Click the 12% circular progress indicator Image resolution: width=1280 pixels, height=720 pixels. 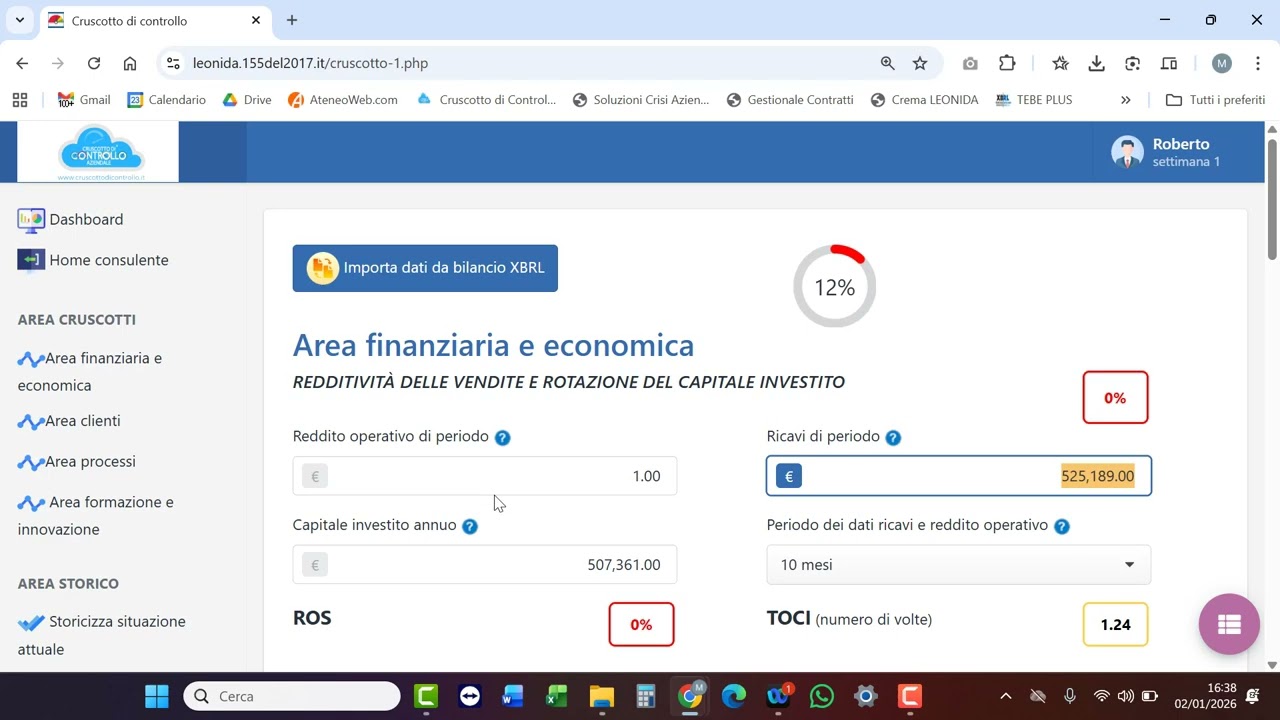[834, 288]
